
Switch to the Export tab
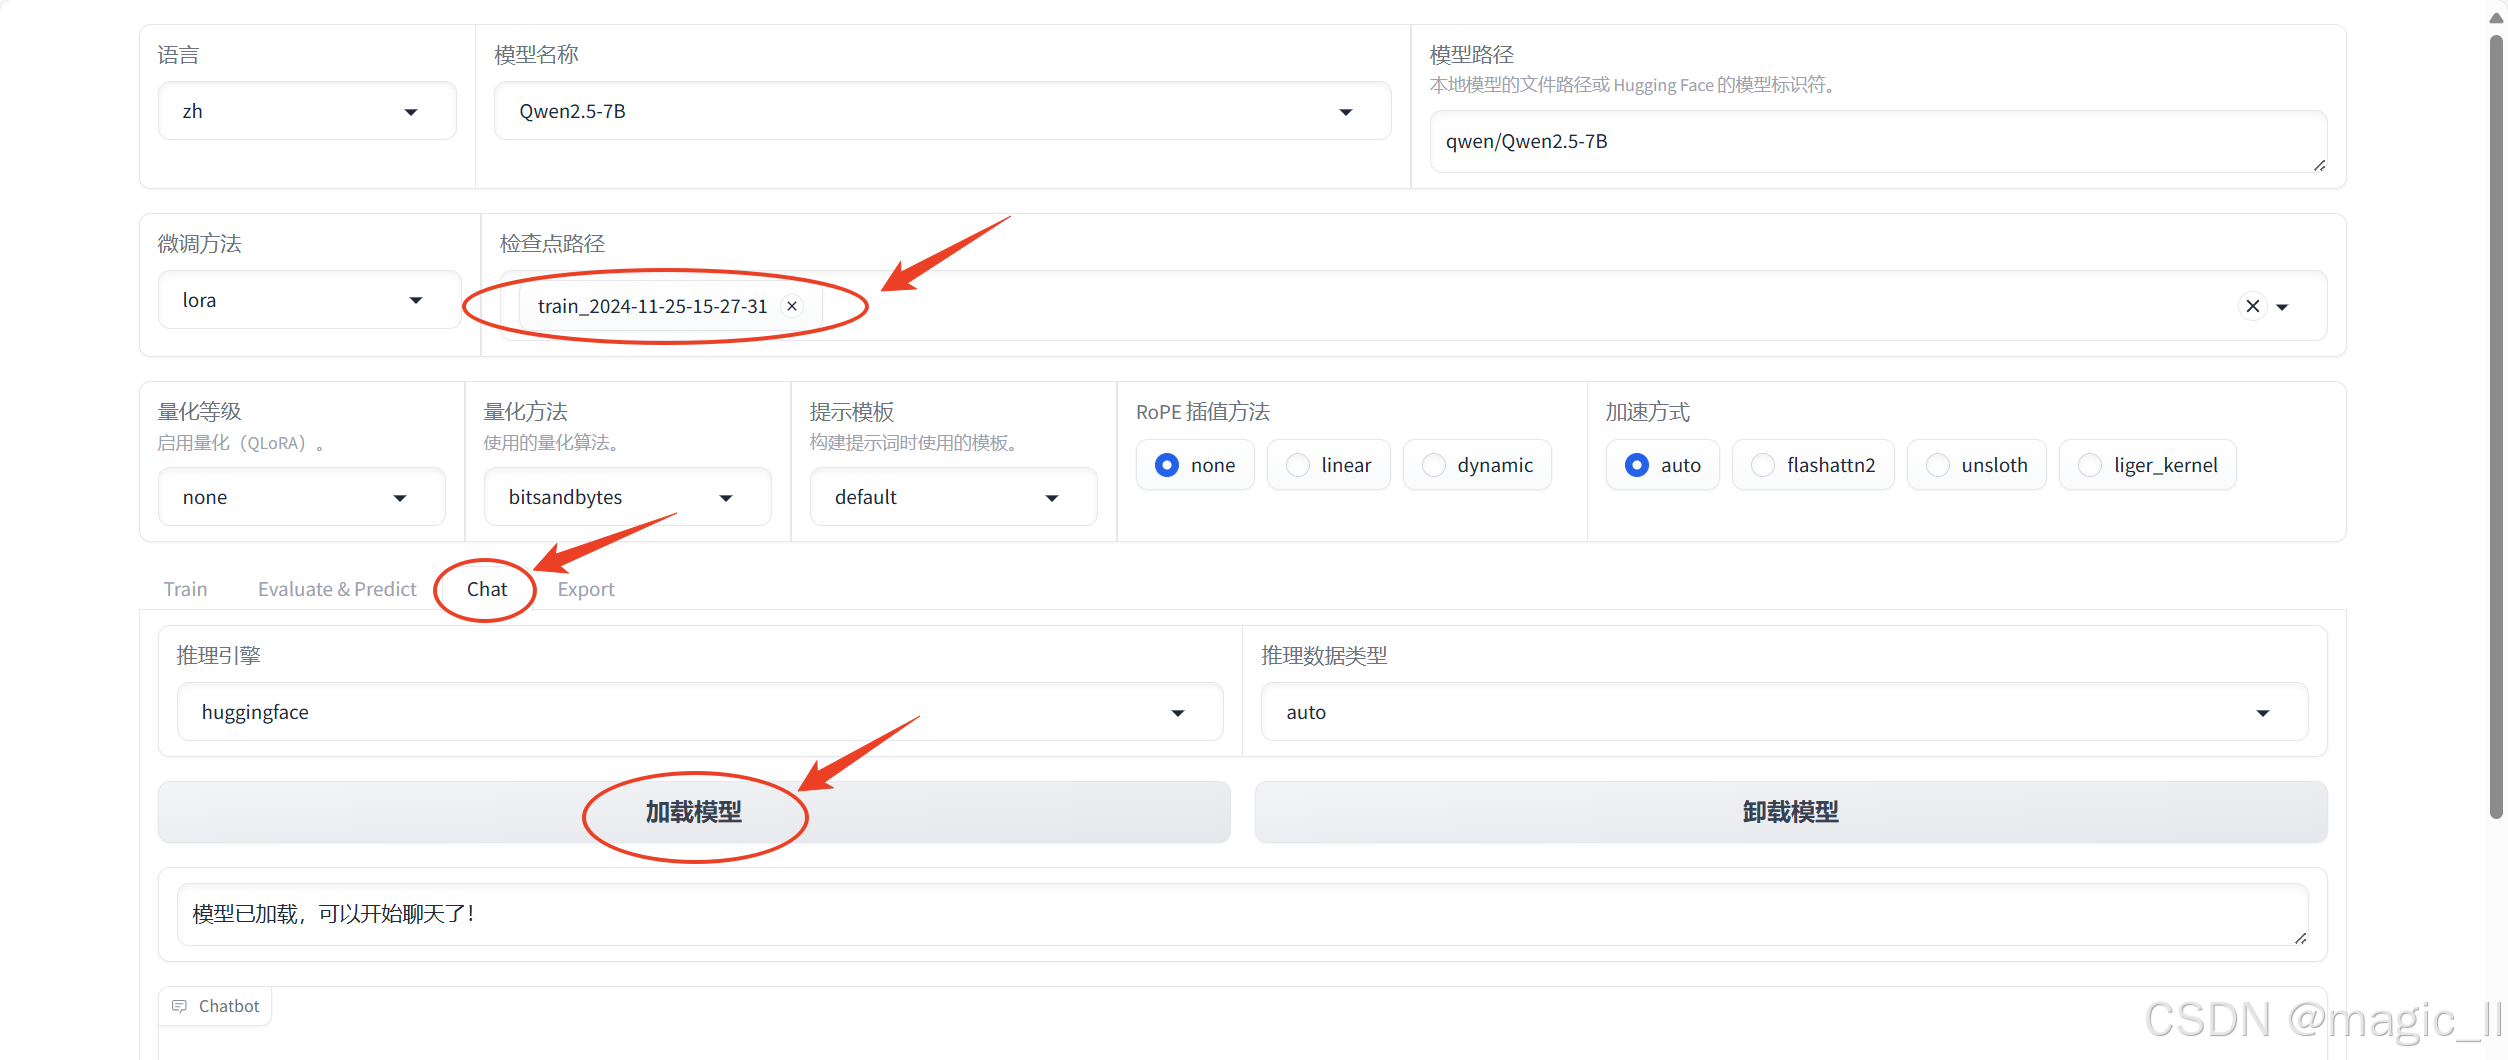(x=586, y=589)
